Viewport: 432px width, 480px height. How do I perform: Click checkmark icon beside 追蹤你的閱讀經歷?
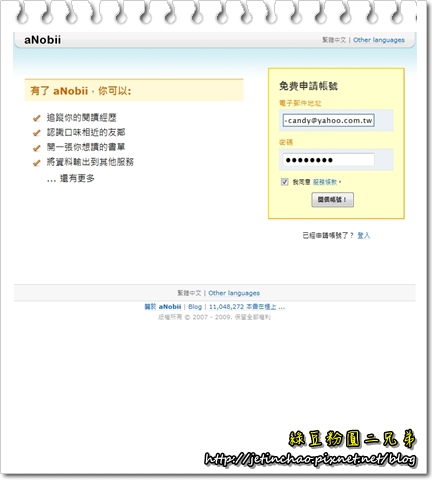(x=36, y=118)
